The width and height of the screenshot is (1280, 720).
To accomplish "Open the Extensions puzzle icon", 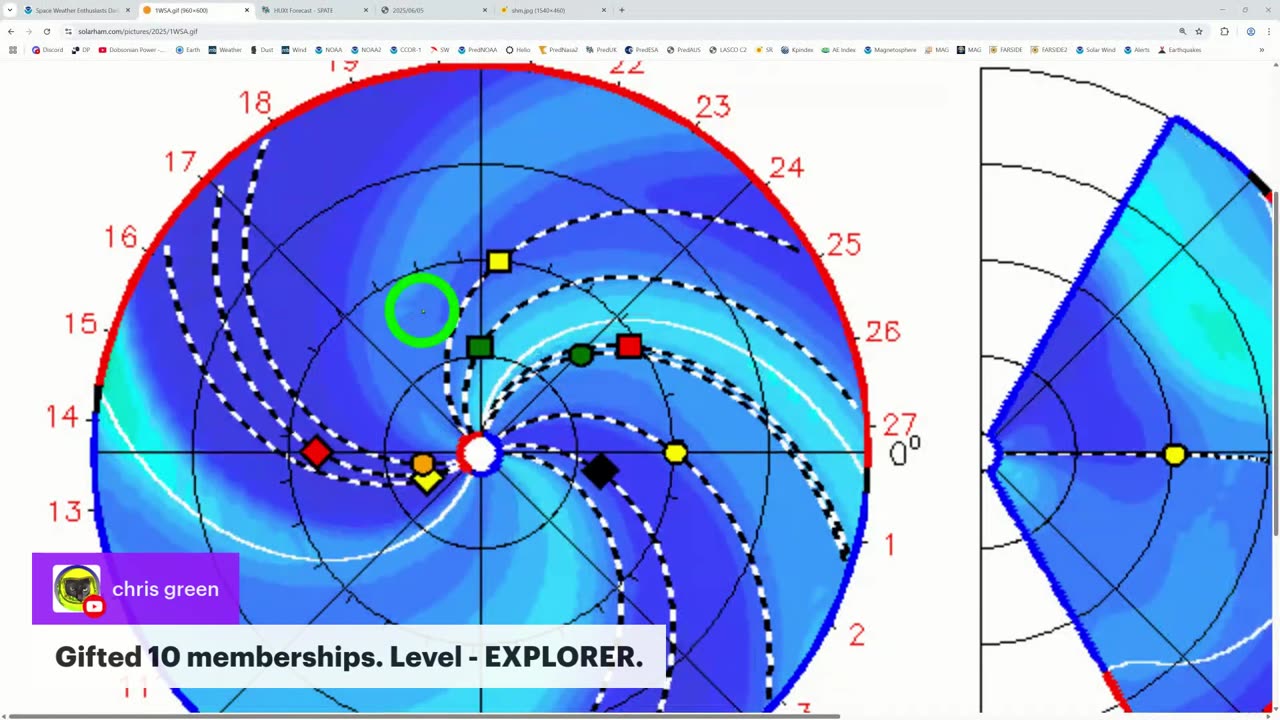I will [1224, 31].
